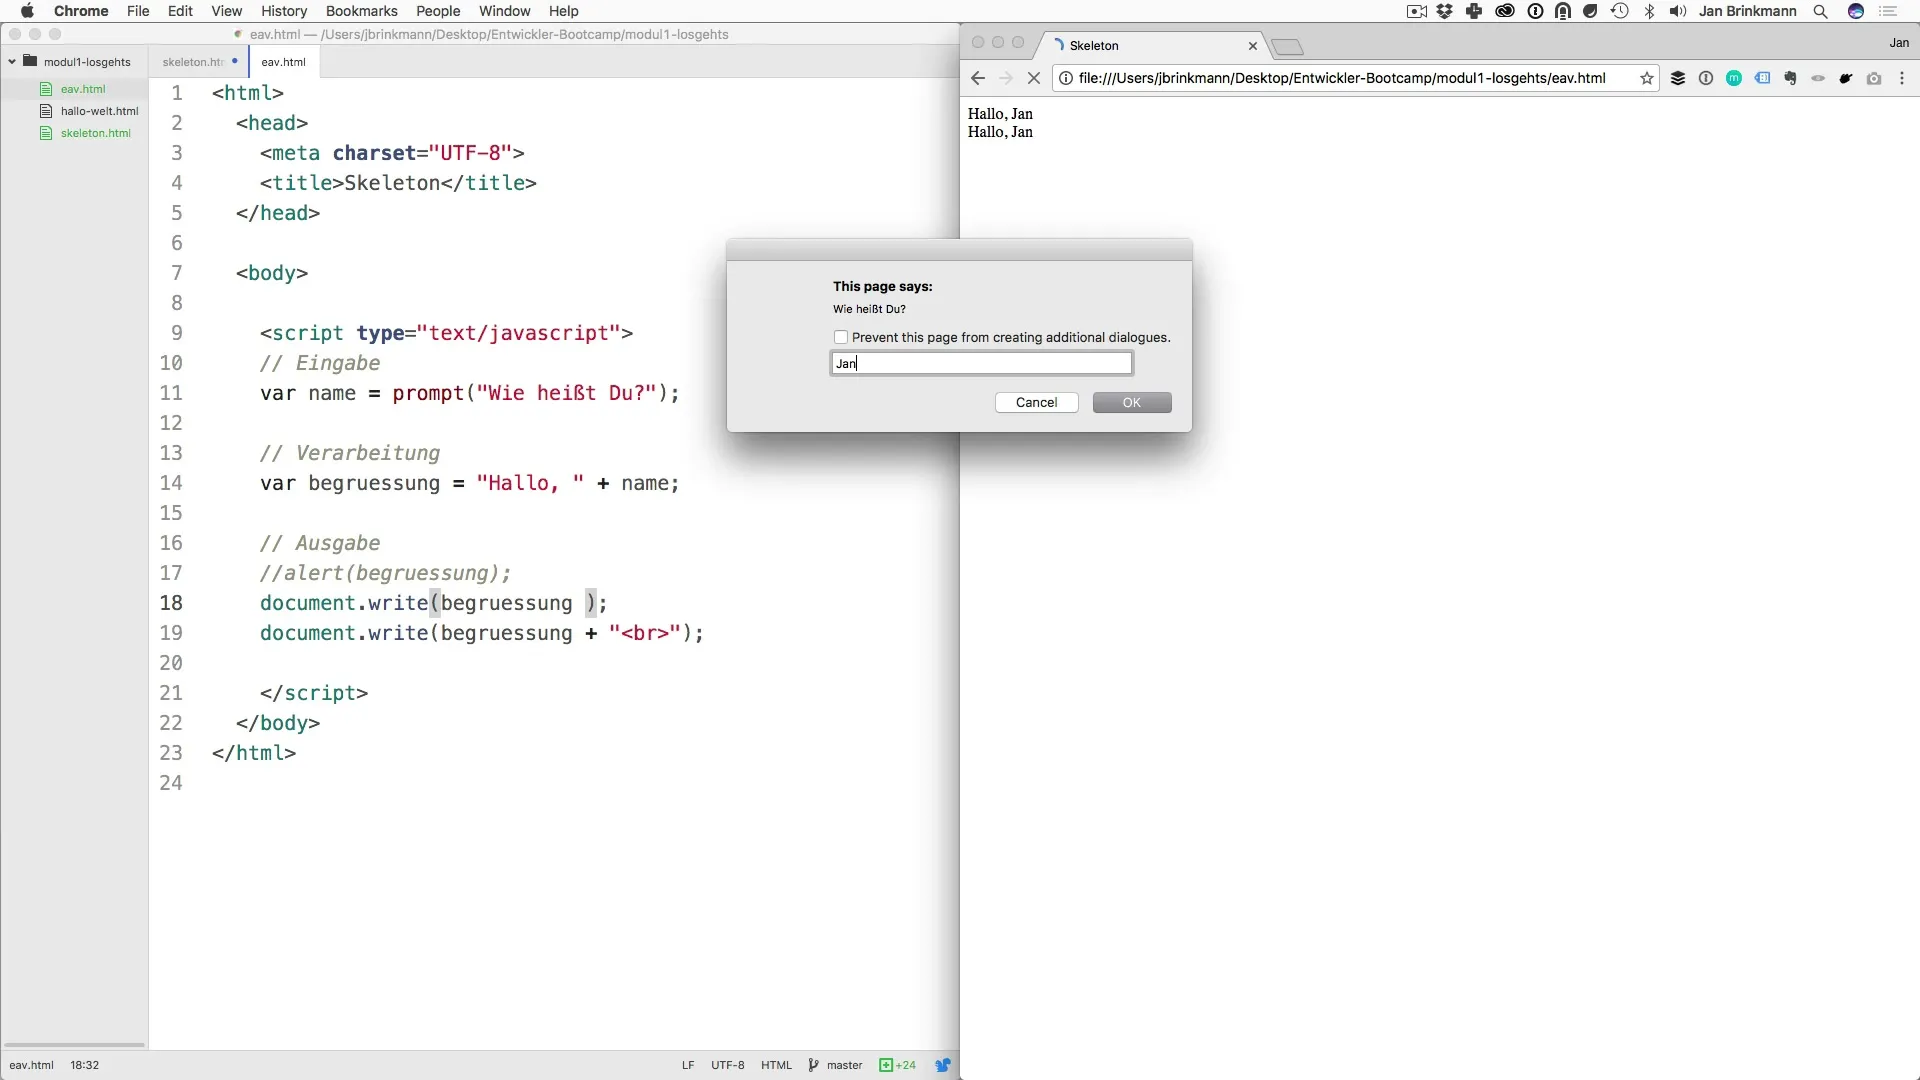Go back in Chrome browser
1920x1080 pixels.
coord(978,78)
